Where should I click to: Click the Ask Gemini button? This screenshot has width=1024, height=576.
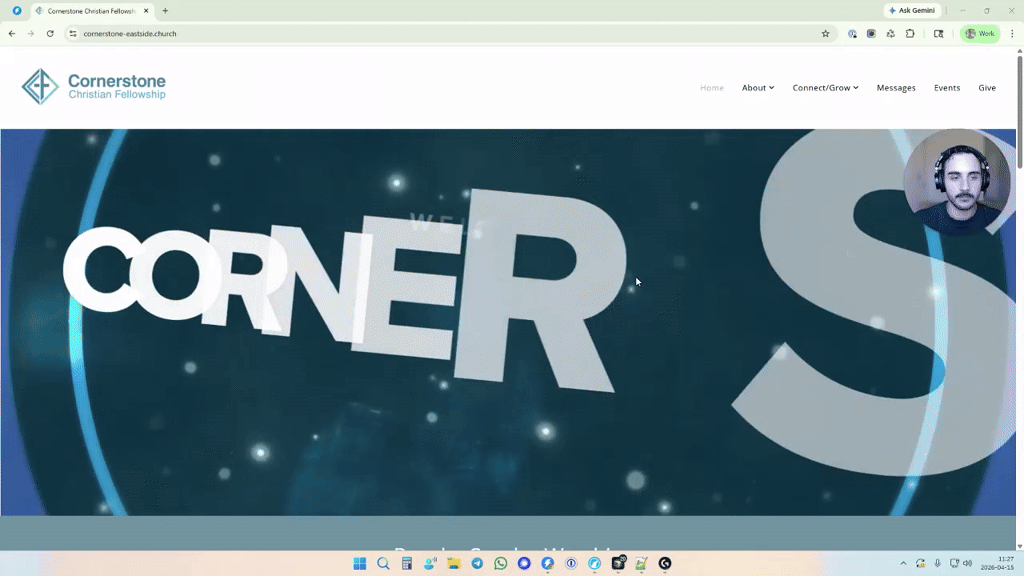point(912,10)
